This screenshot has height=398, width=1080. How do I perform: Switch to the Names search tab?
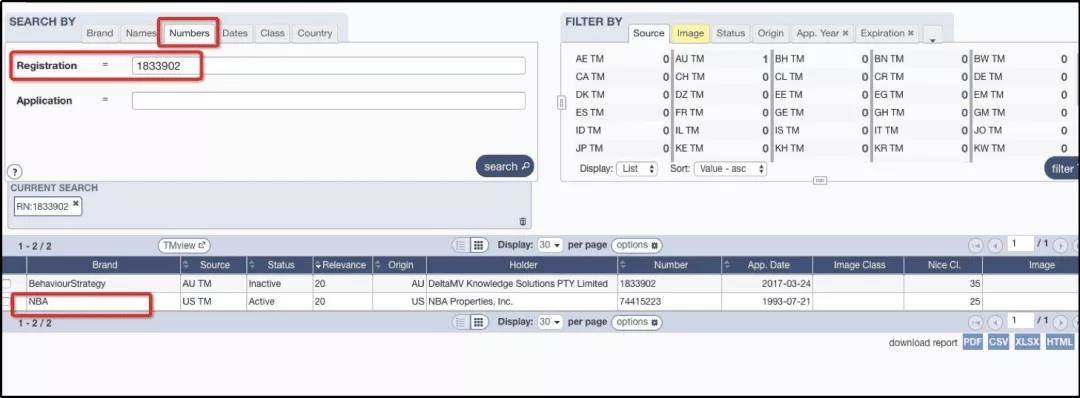(141, 33)
